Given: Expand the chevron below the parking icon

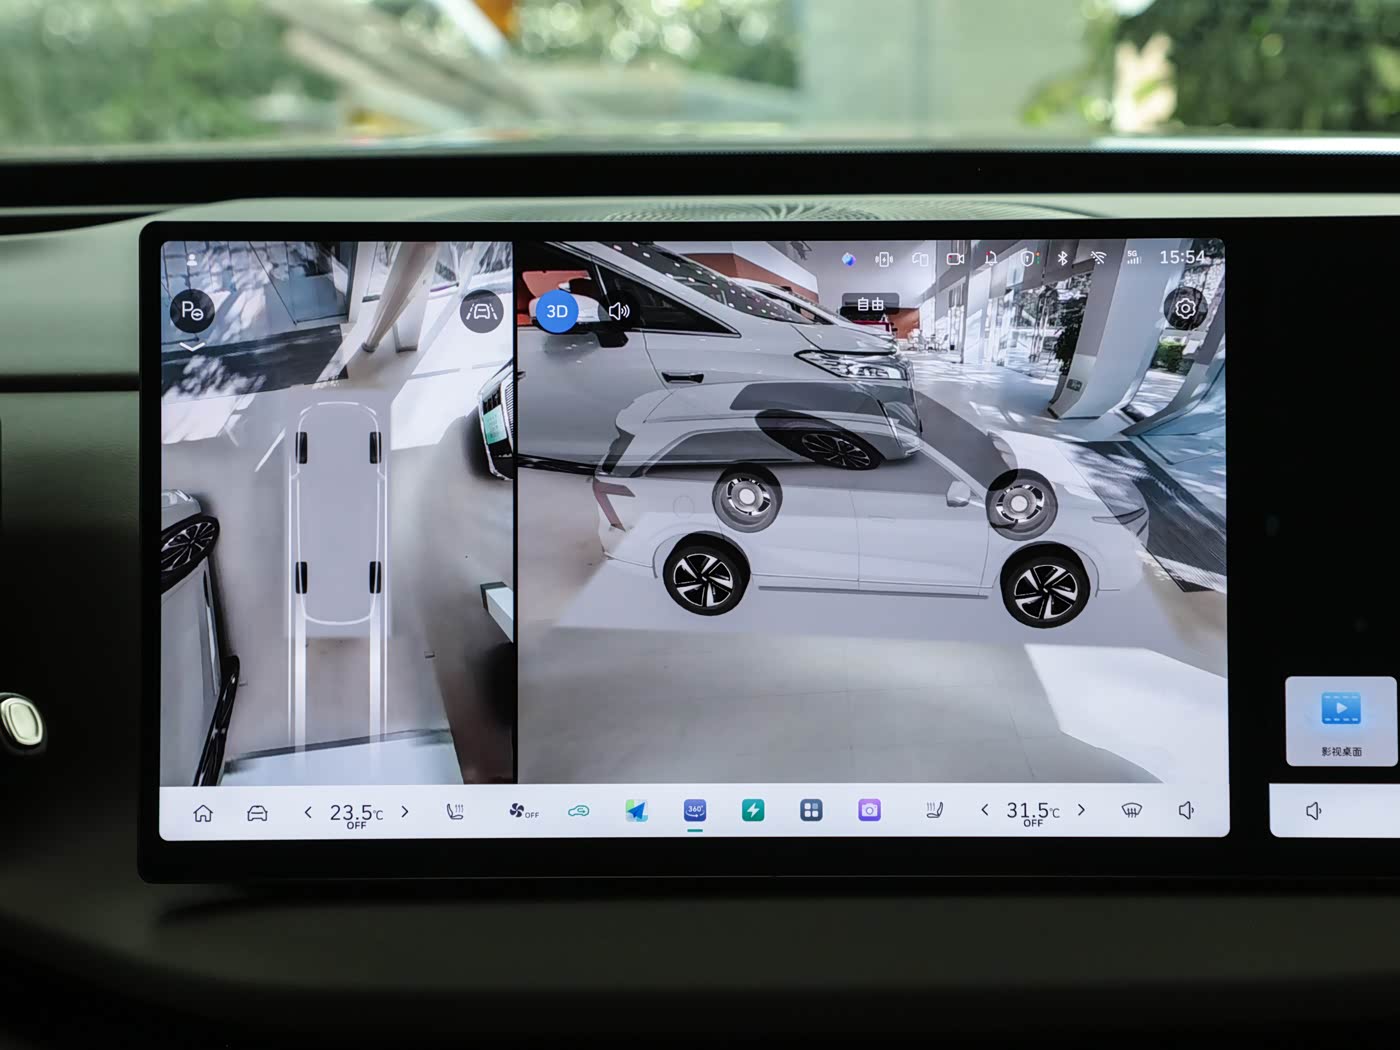Looking at the screenshot, I should tap(192, 347).
